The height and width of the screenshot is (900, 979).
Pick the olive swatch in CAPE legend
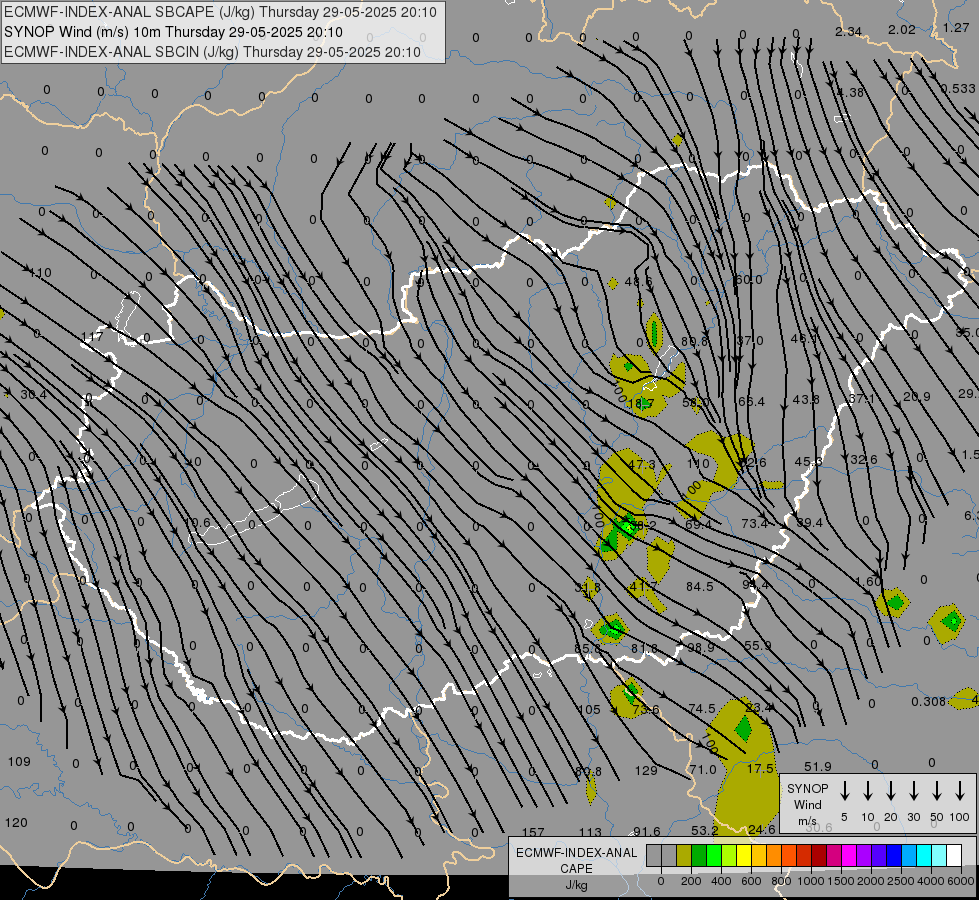(684, 856)
